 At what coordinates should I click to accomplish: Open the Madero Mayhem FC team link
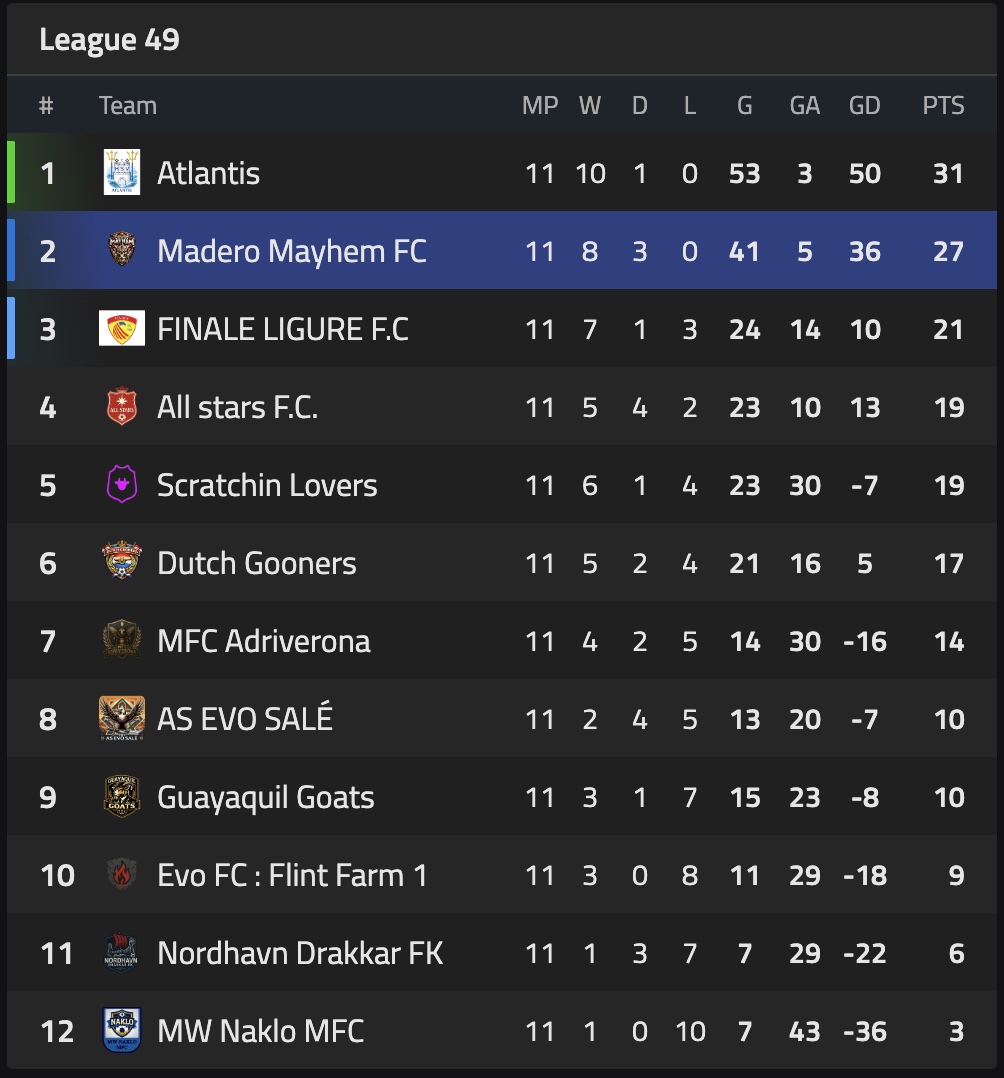click(291, 251)
